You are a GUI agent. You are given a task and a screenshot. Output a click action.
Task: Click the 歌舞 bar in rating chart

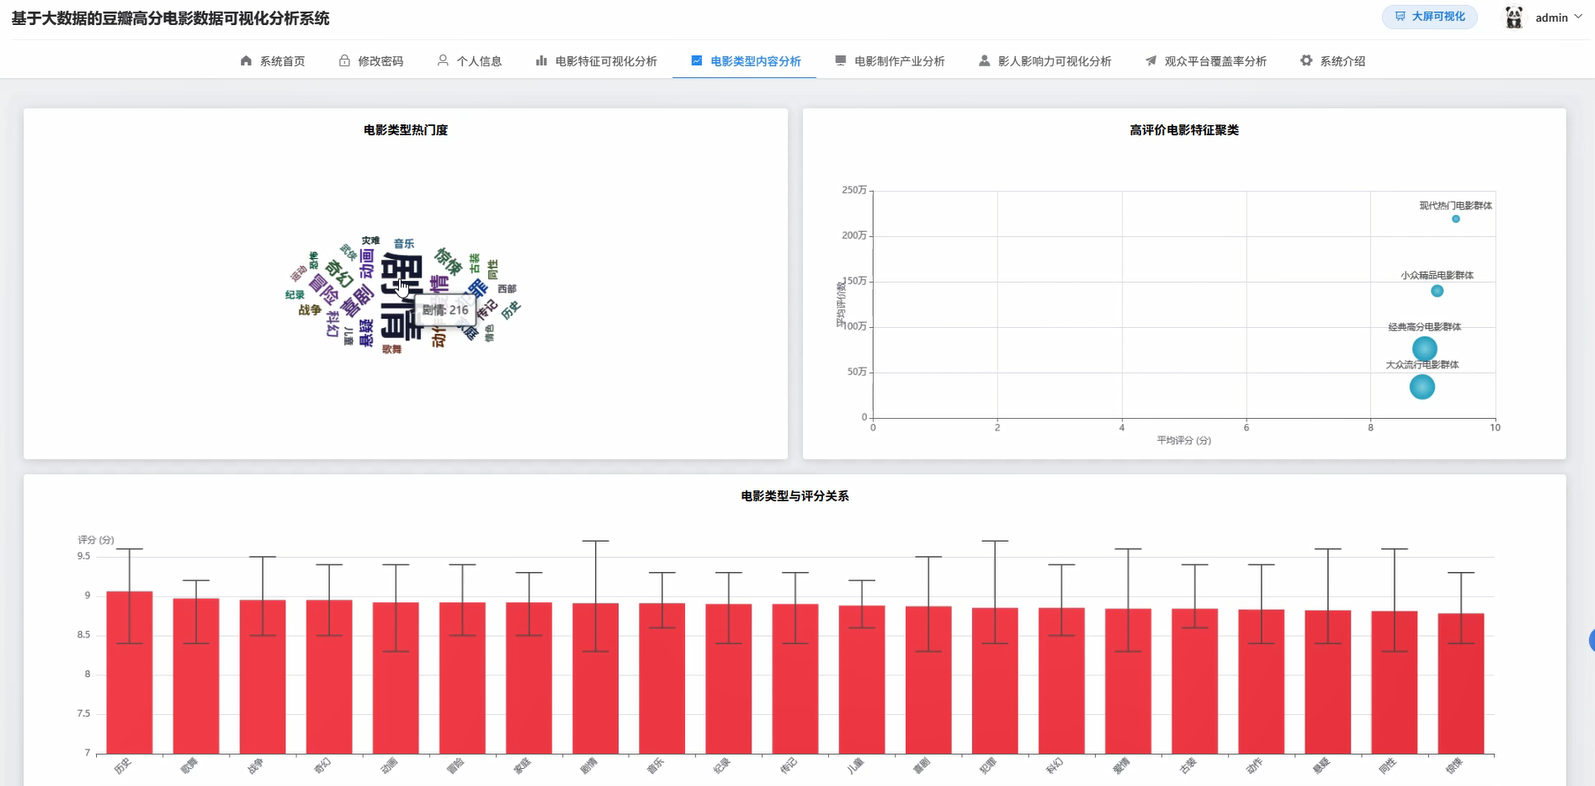196,676
